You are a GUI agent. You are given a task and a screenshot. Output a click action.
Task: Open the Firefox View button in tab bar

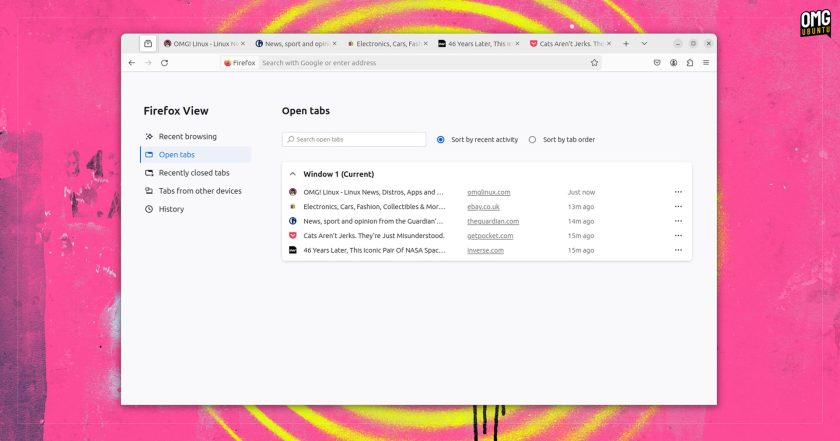pos(148,43)
